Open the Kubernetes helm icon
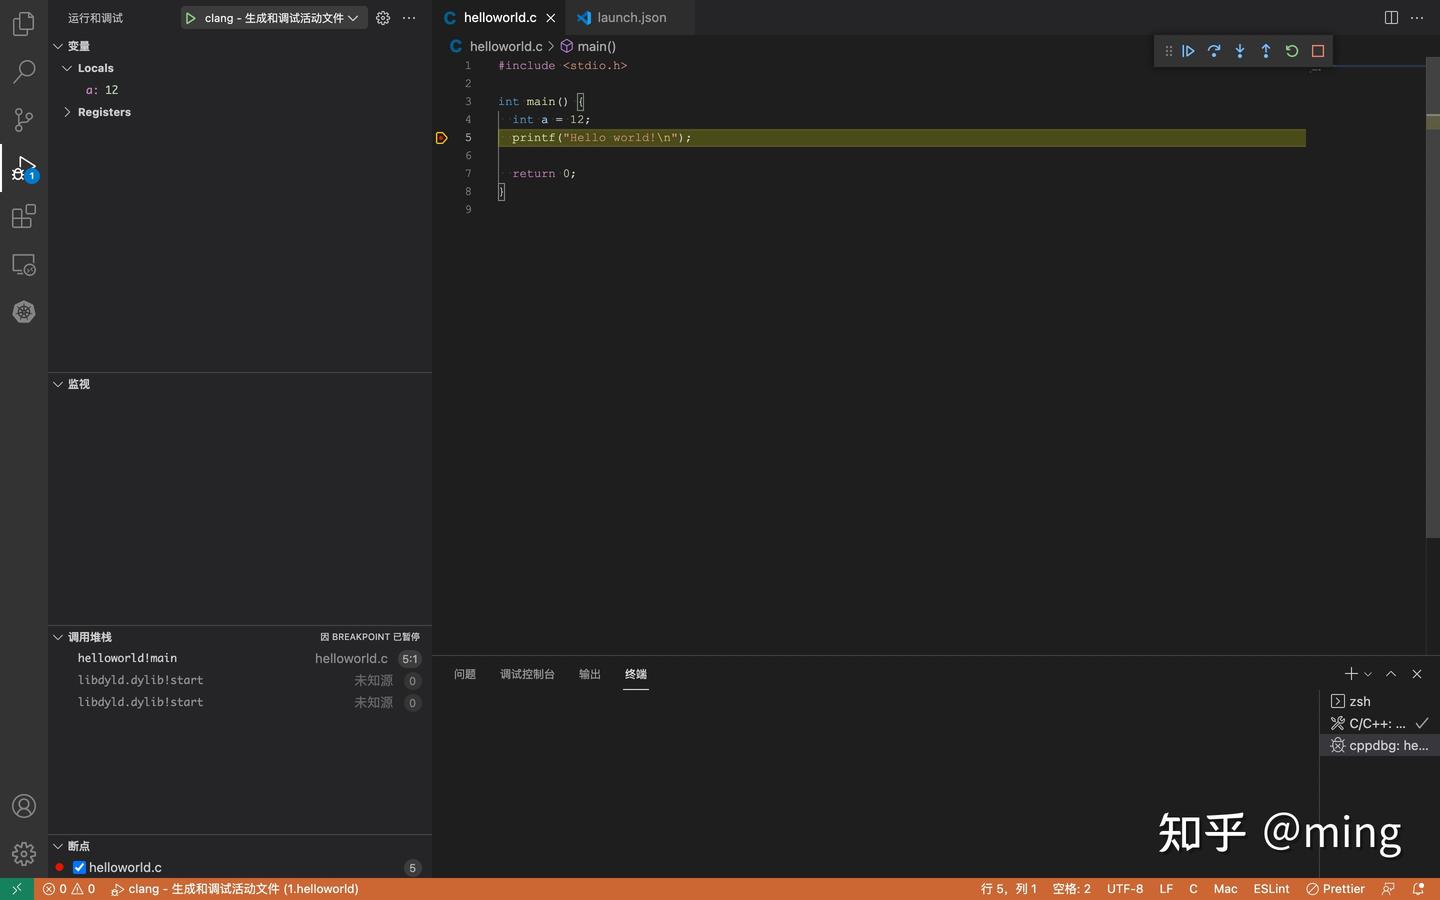This screenshot has height=900, width=1440. (x=24, y=312)
